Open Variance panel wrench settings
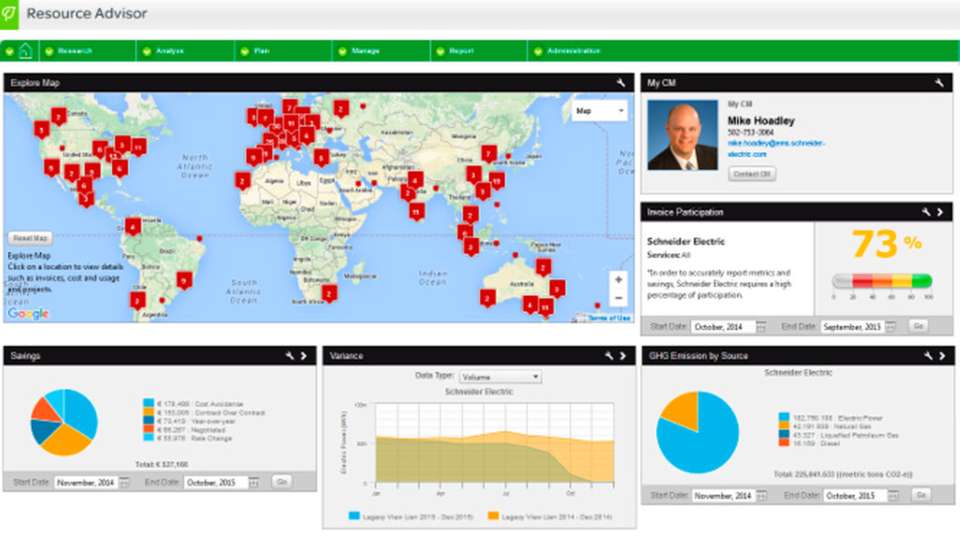This screenshot has width=960, height=540. [x=609, y=356]
